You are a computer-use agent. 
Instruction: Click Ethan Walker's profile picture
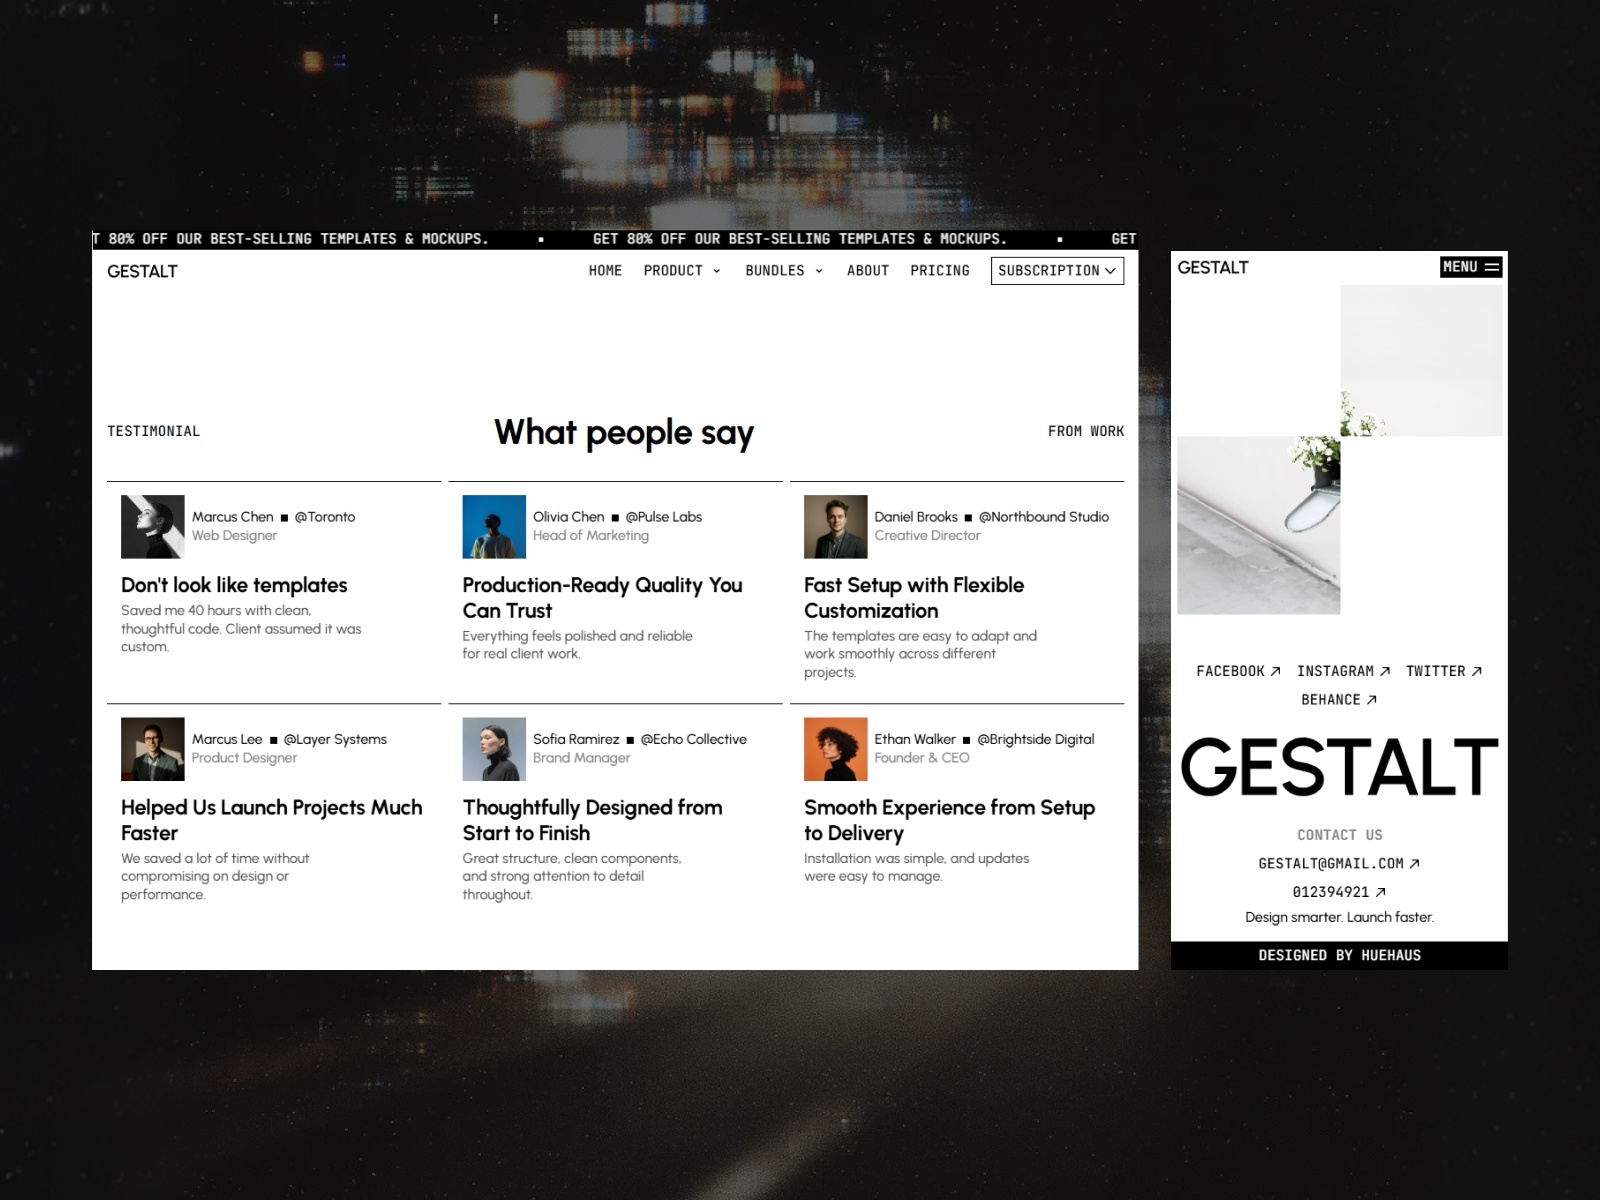click(834, 749)
